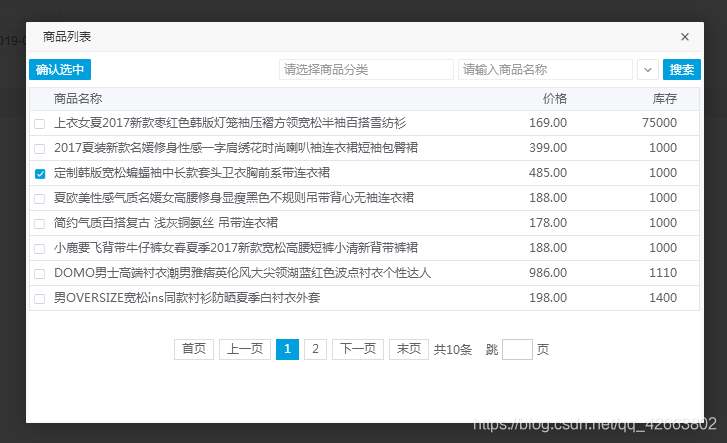Jump to 末页 last page
727x443 pixels.
(408, 349)
